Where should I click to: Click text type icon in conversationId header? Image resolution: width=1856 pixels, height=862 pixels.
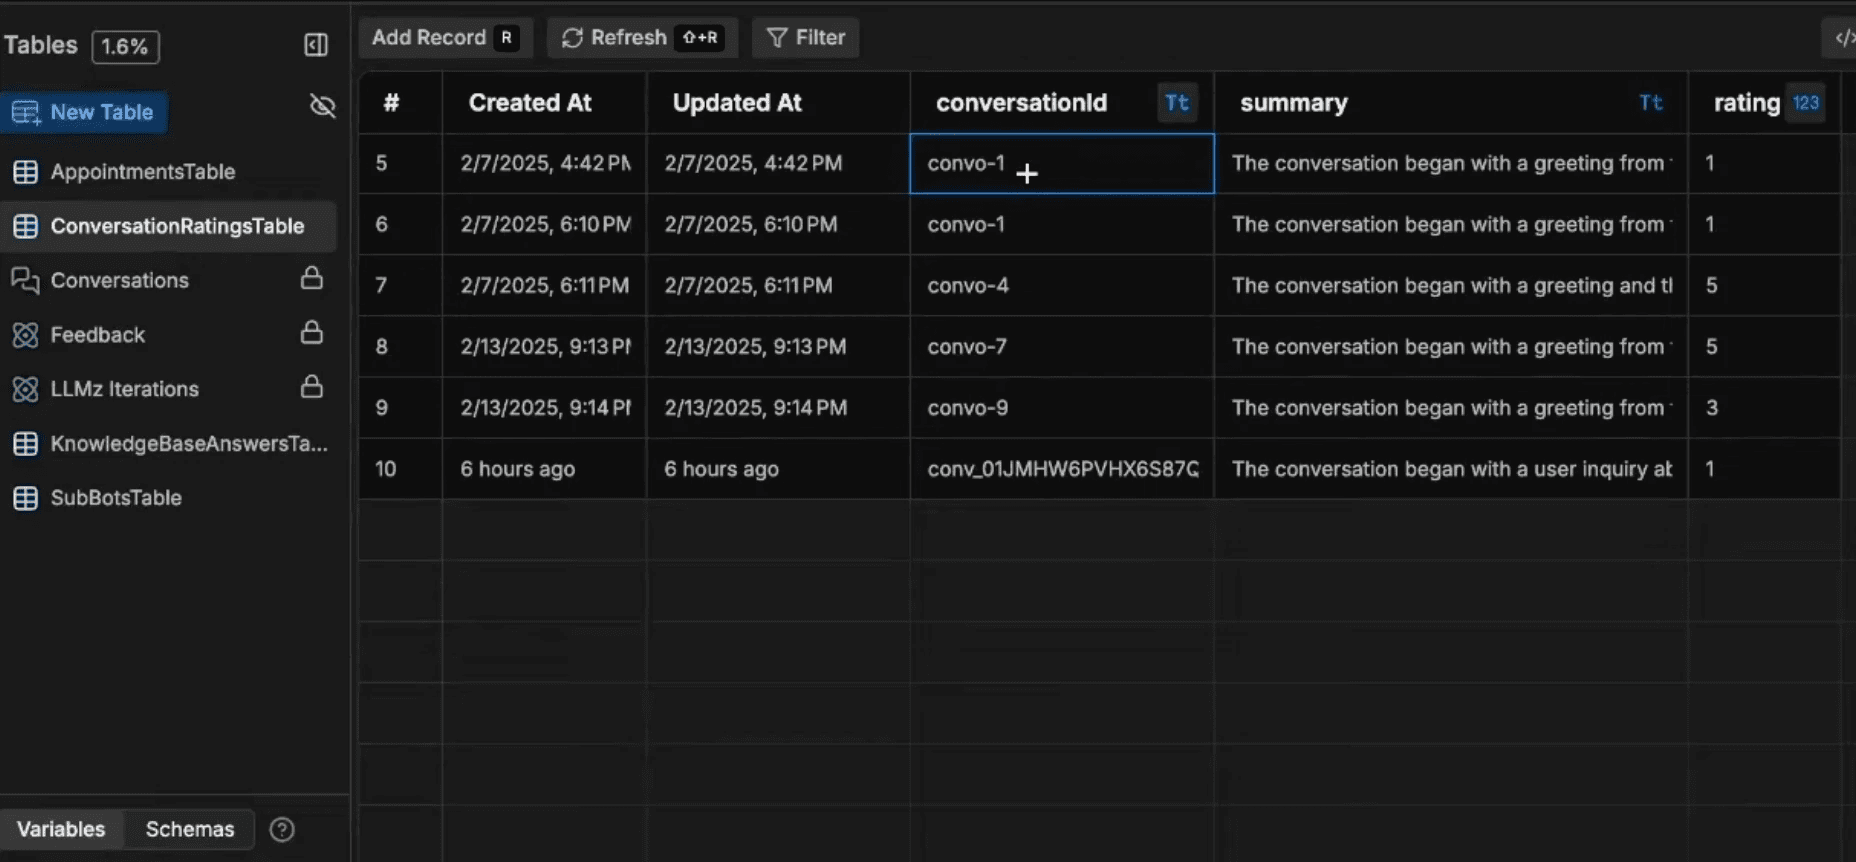pos(1177,102)
